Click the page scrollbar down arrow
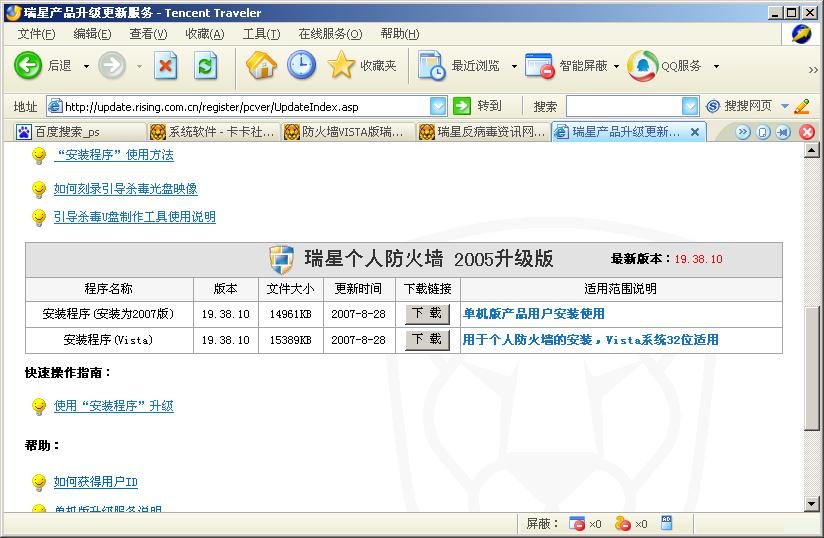 coord(811,504)
